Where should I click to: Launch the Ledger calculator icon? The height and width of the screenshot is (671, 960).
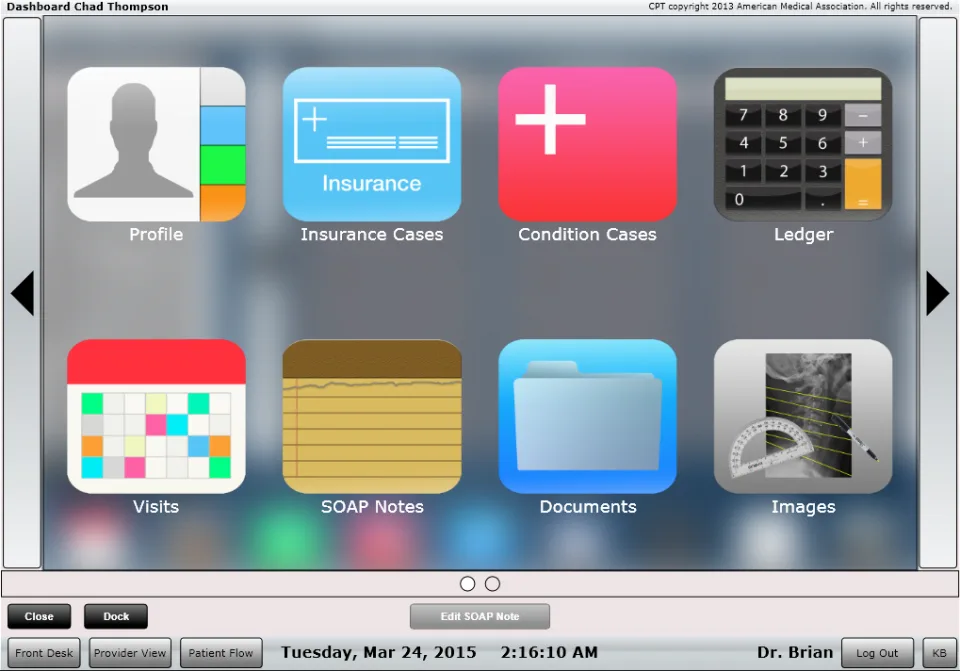[x=803, y=144]
